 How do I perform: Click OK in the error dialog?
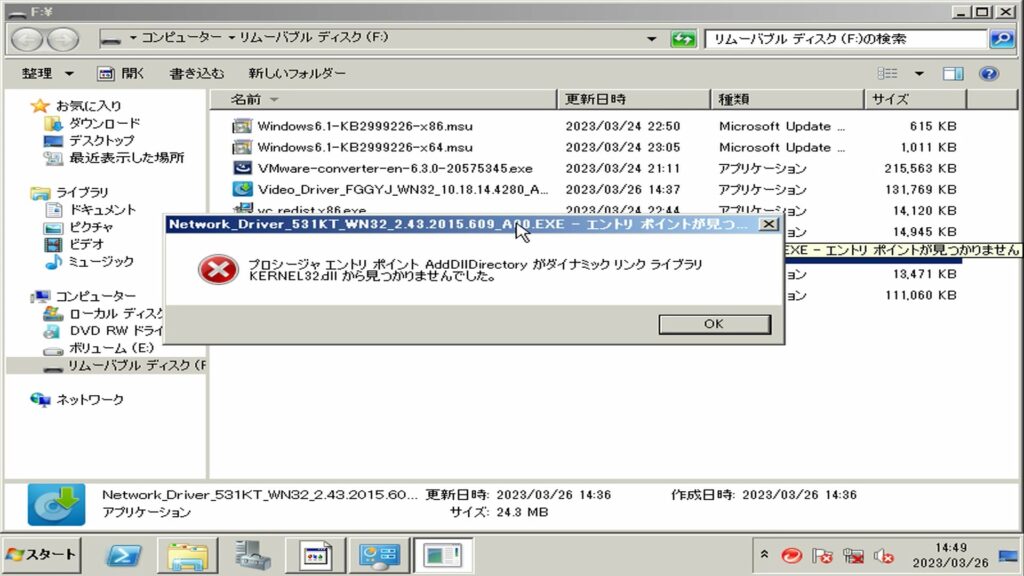pos(714,324)
